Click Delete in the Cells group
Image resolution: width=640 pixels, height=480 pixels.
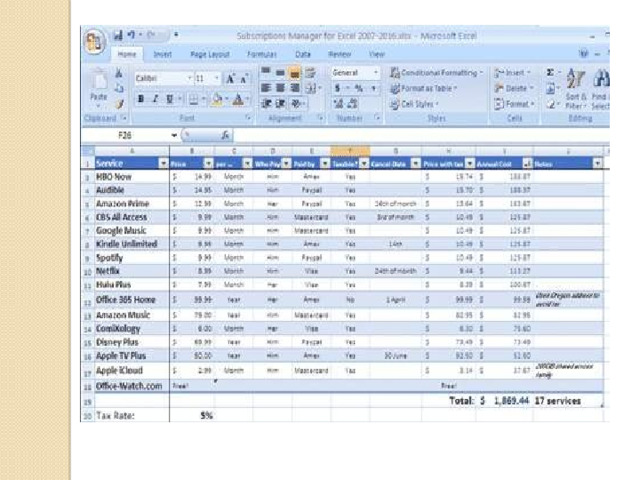coord(514,88)
